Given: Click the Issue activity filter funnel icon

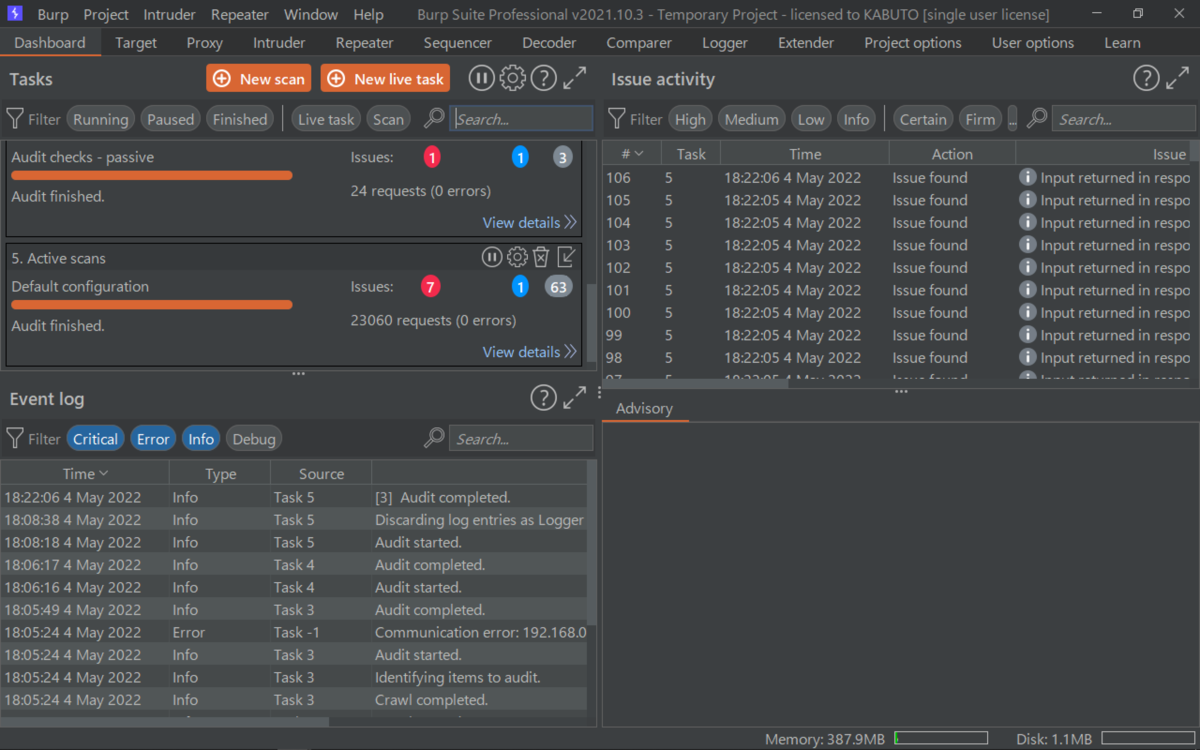Looking at the screenshot, I should [617, 119].
